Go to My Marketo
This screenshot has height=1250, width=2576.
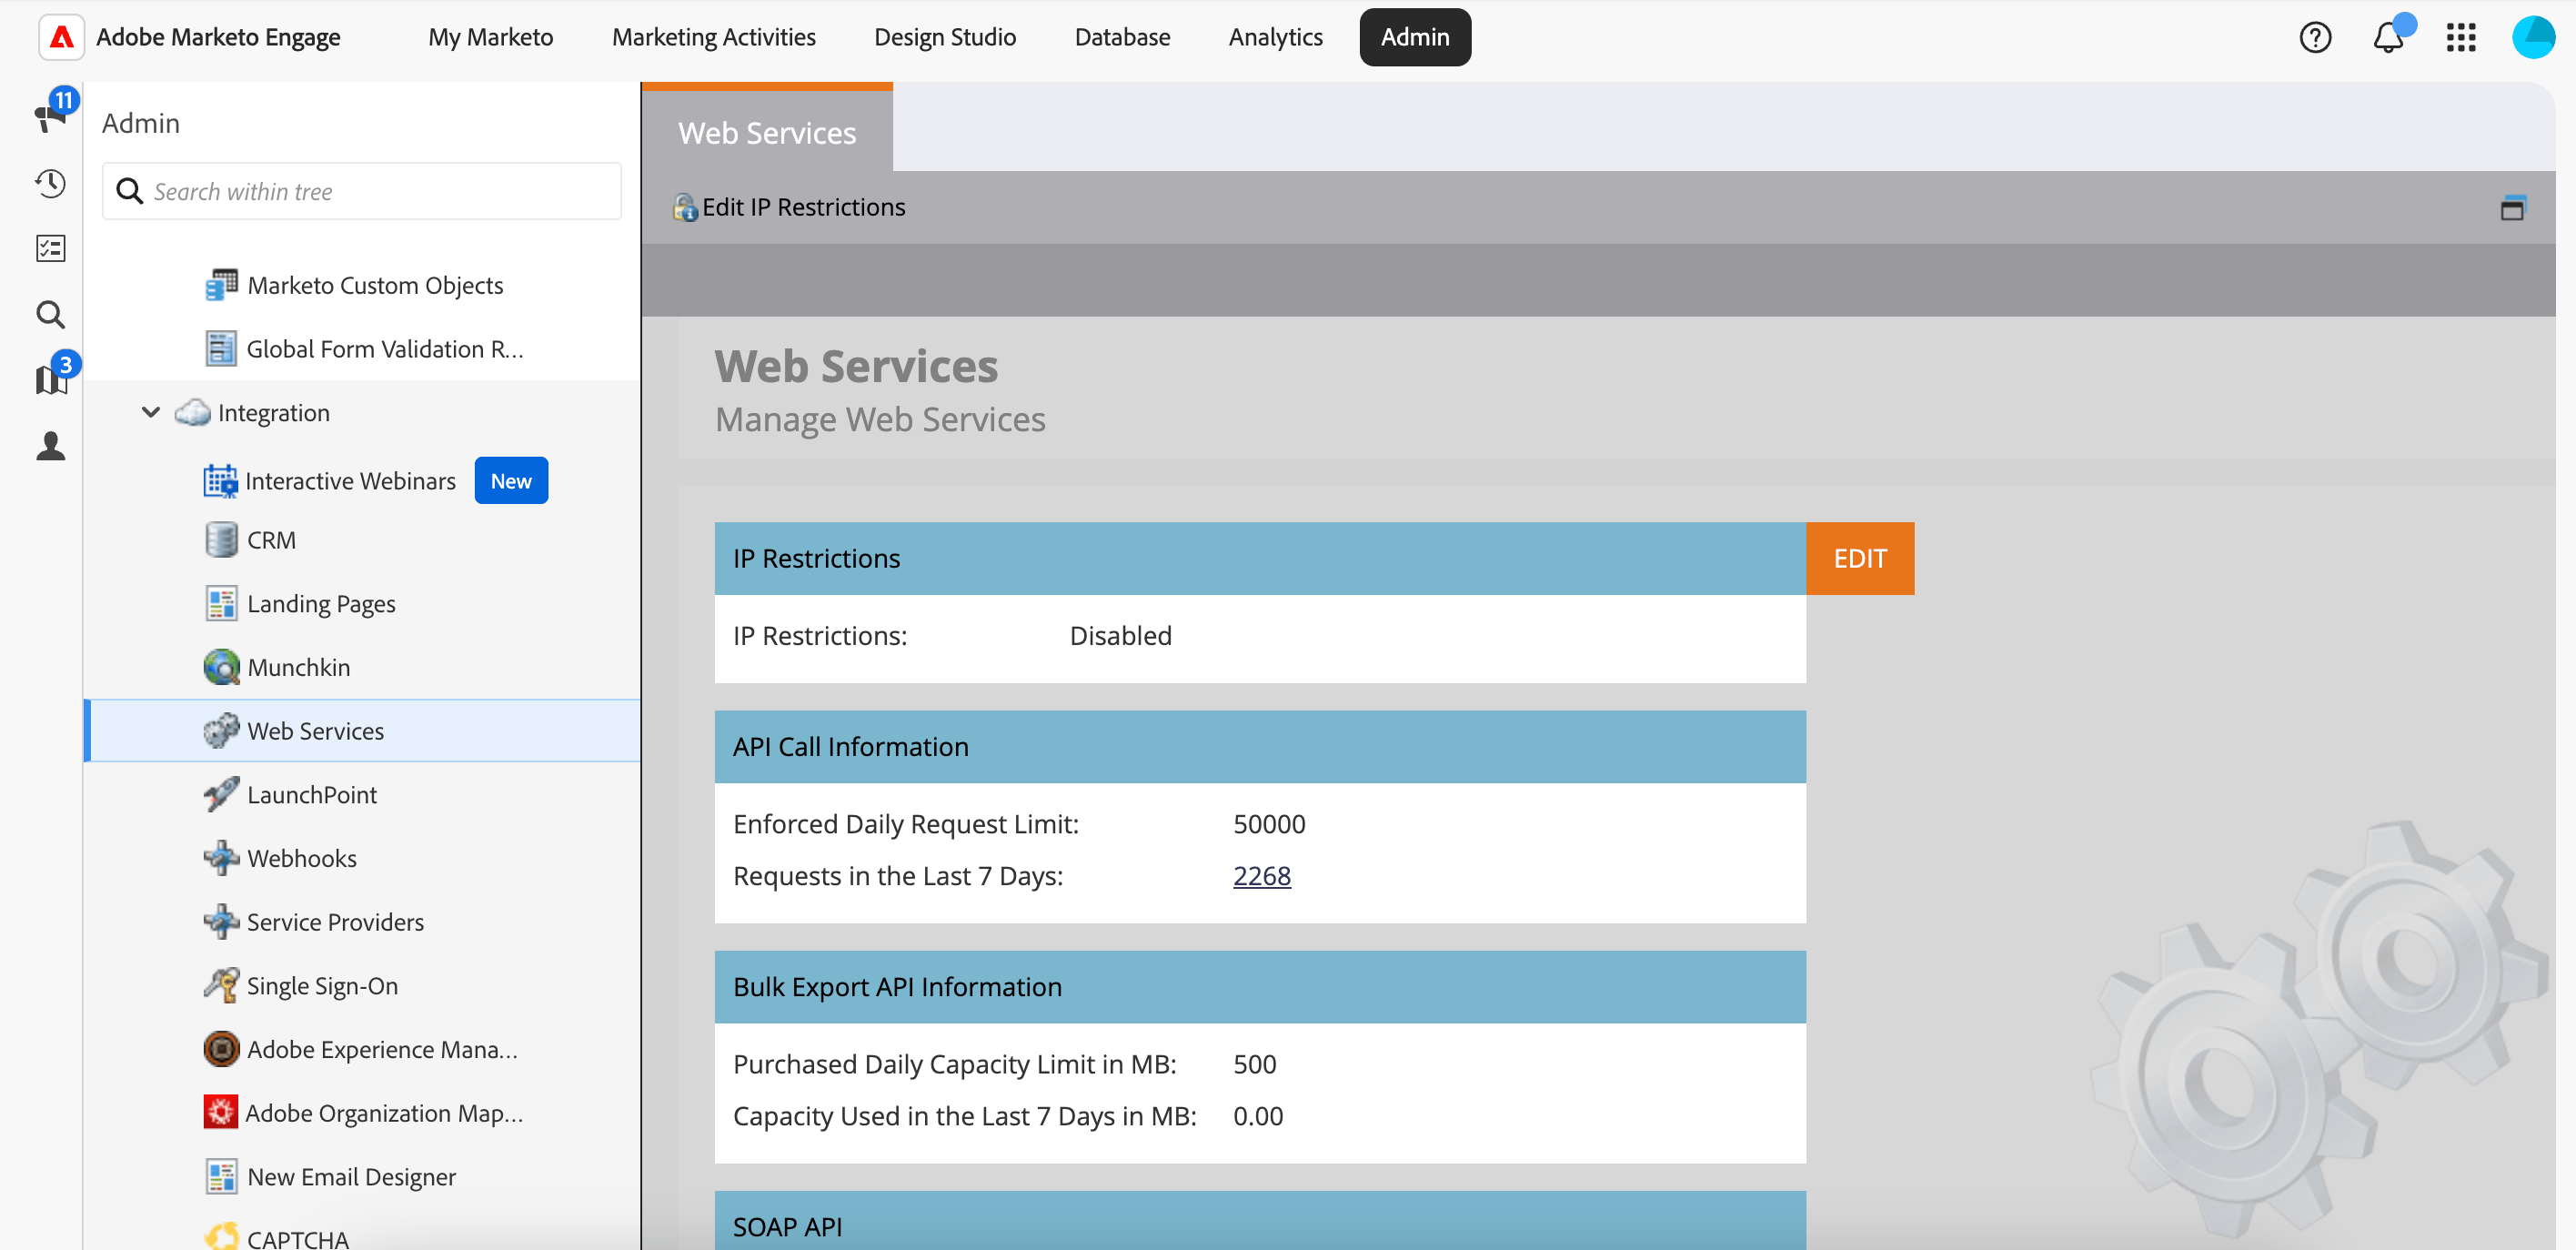click(490, 37)
